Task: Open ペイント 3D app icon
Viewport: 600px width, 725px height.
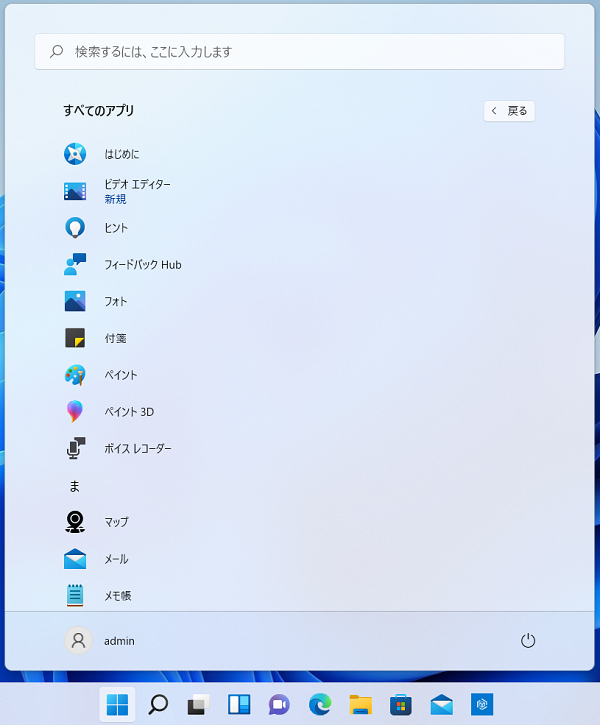Action: click(x=75, y=412)
